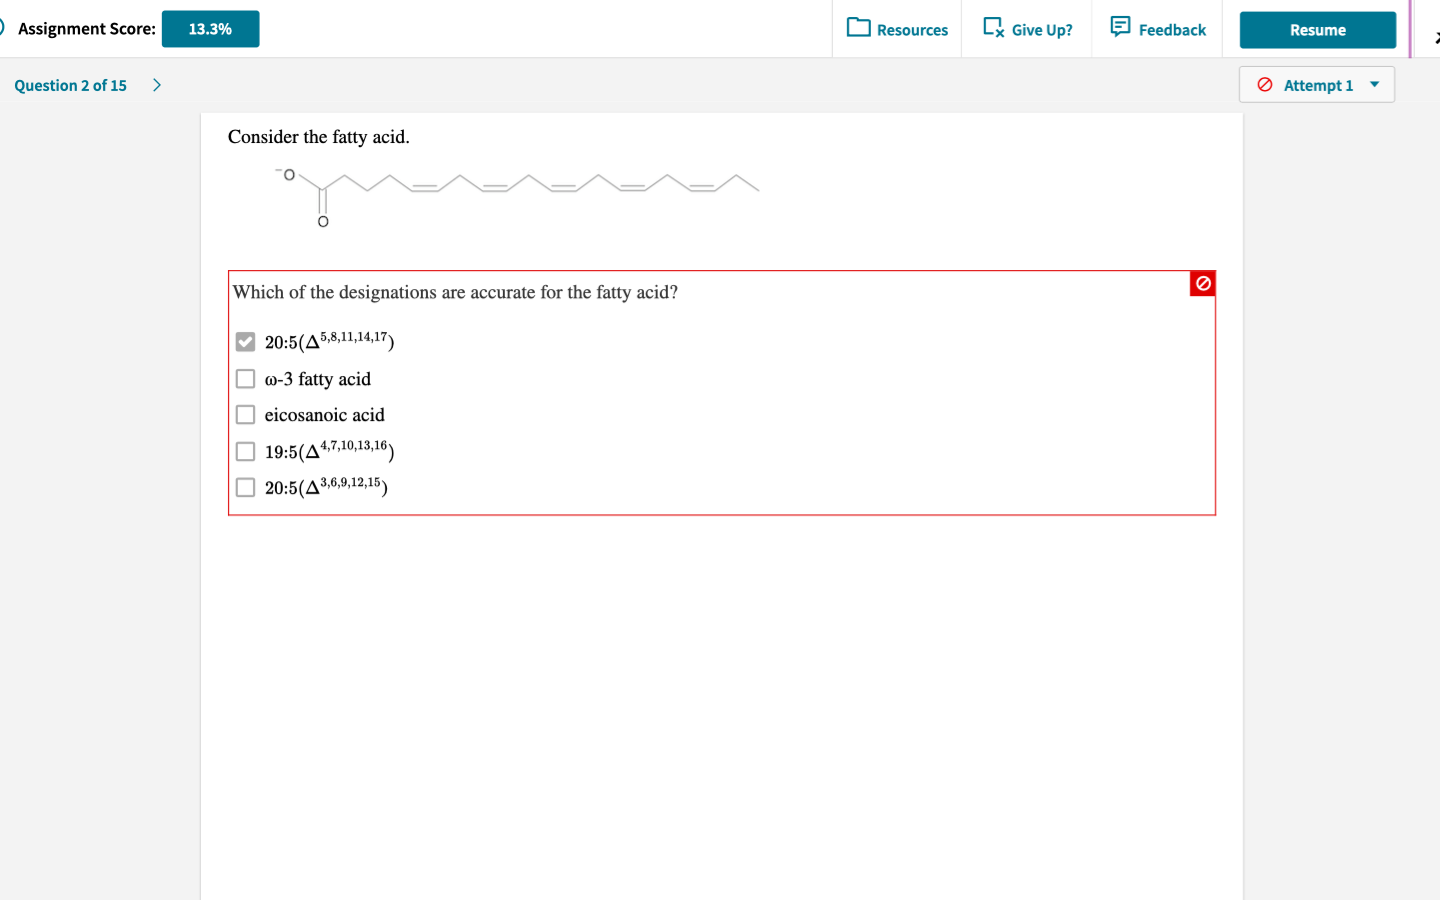1440x900 pixels.
Task: Click the Resources folder icon
Action: click(860, 28)
